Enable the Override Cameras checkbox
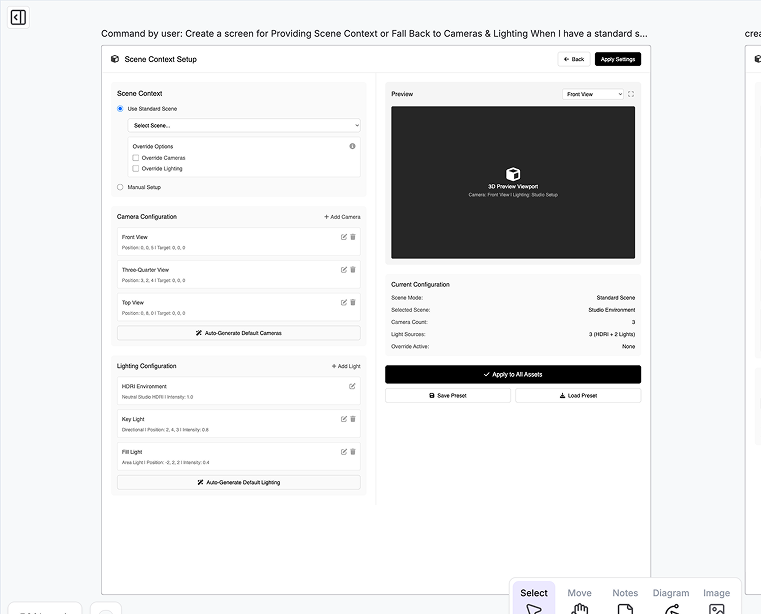Image resolution: width=761 pixels, height=614 pixels. click(136, 158)
